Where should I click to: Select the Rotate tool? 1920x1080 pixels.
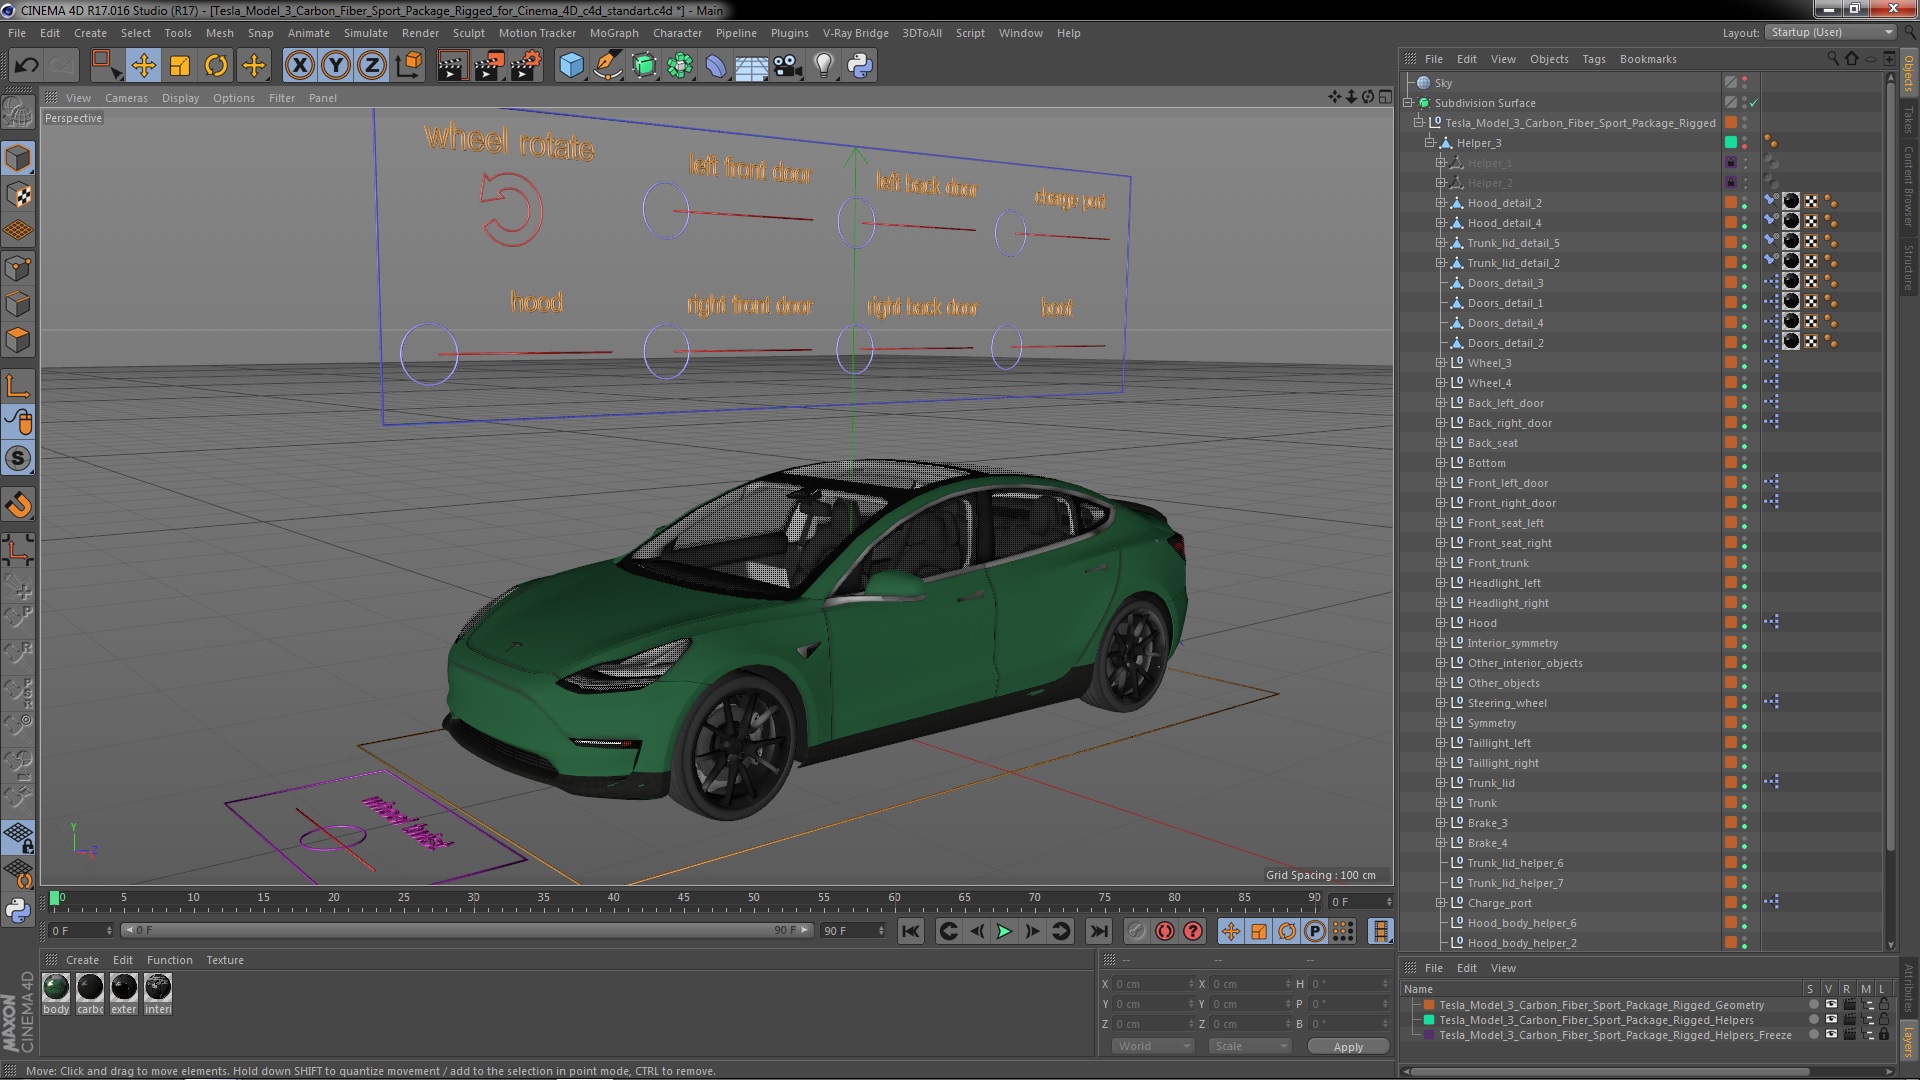pyautogui.click(x=216, y=66)
